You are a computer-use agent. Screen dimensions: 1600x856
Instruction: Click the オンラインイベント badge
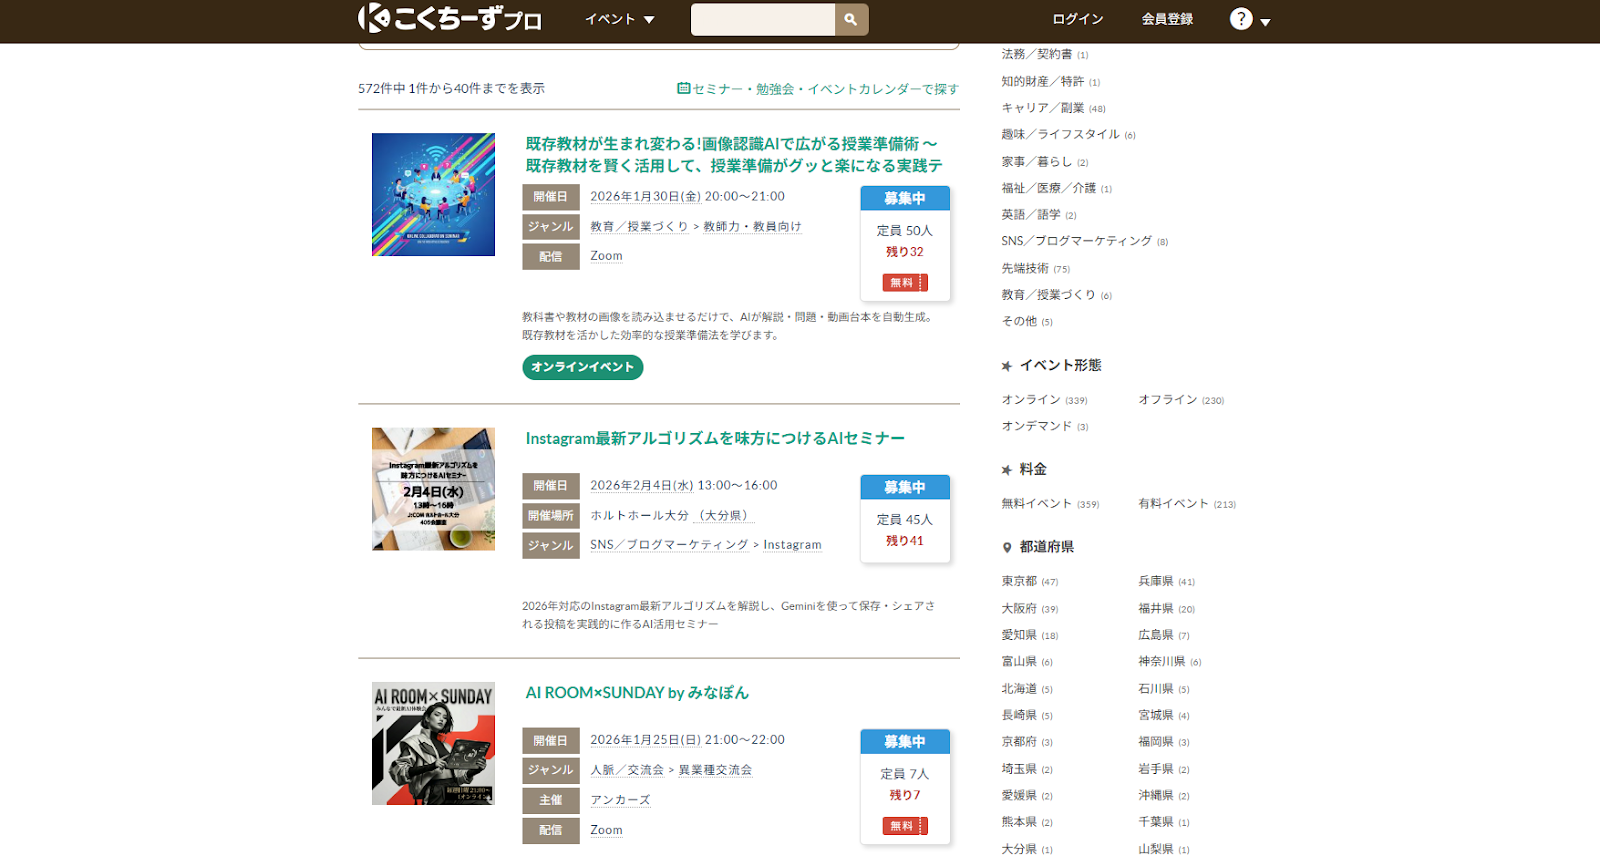pyautogui.click(x=582, y=367)
